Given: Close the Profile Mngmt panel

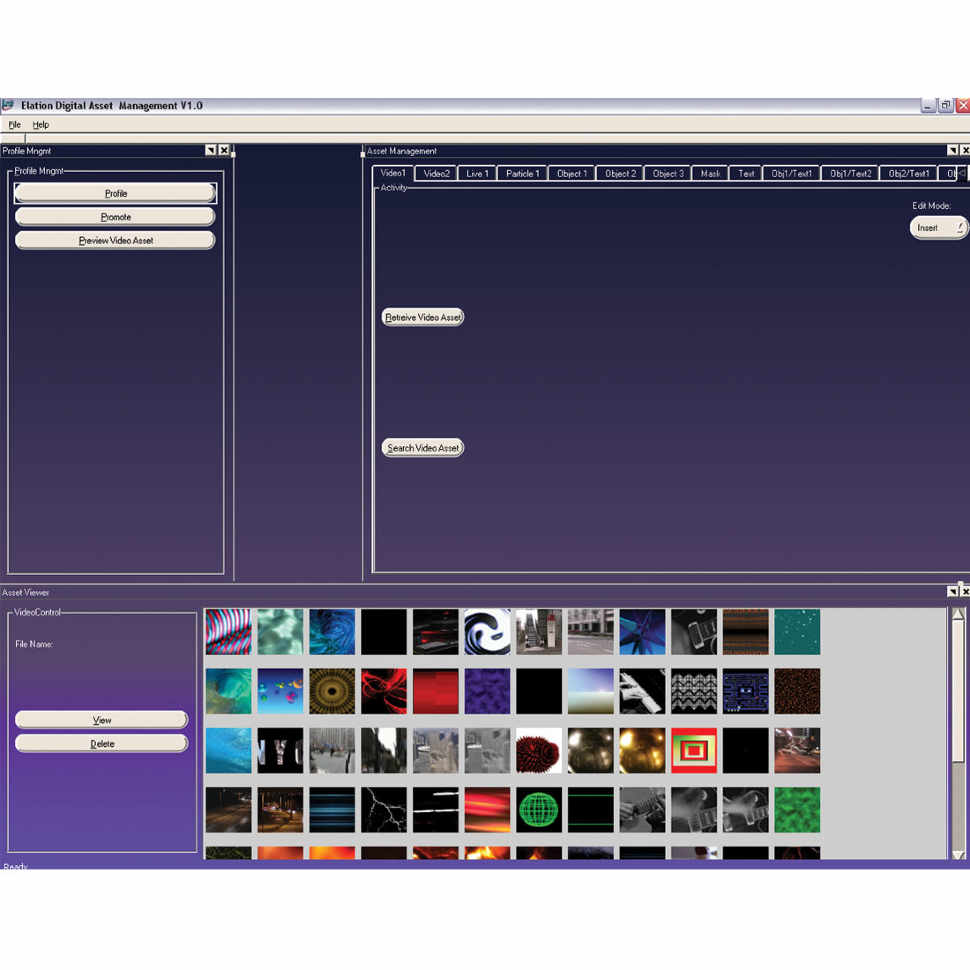Looking at the screenshot, I should (x=222, y=150).
